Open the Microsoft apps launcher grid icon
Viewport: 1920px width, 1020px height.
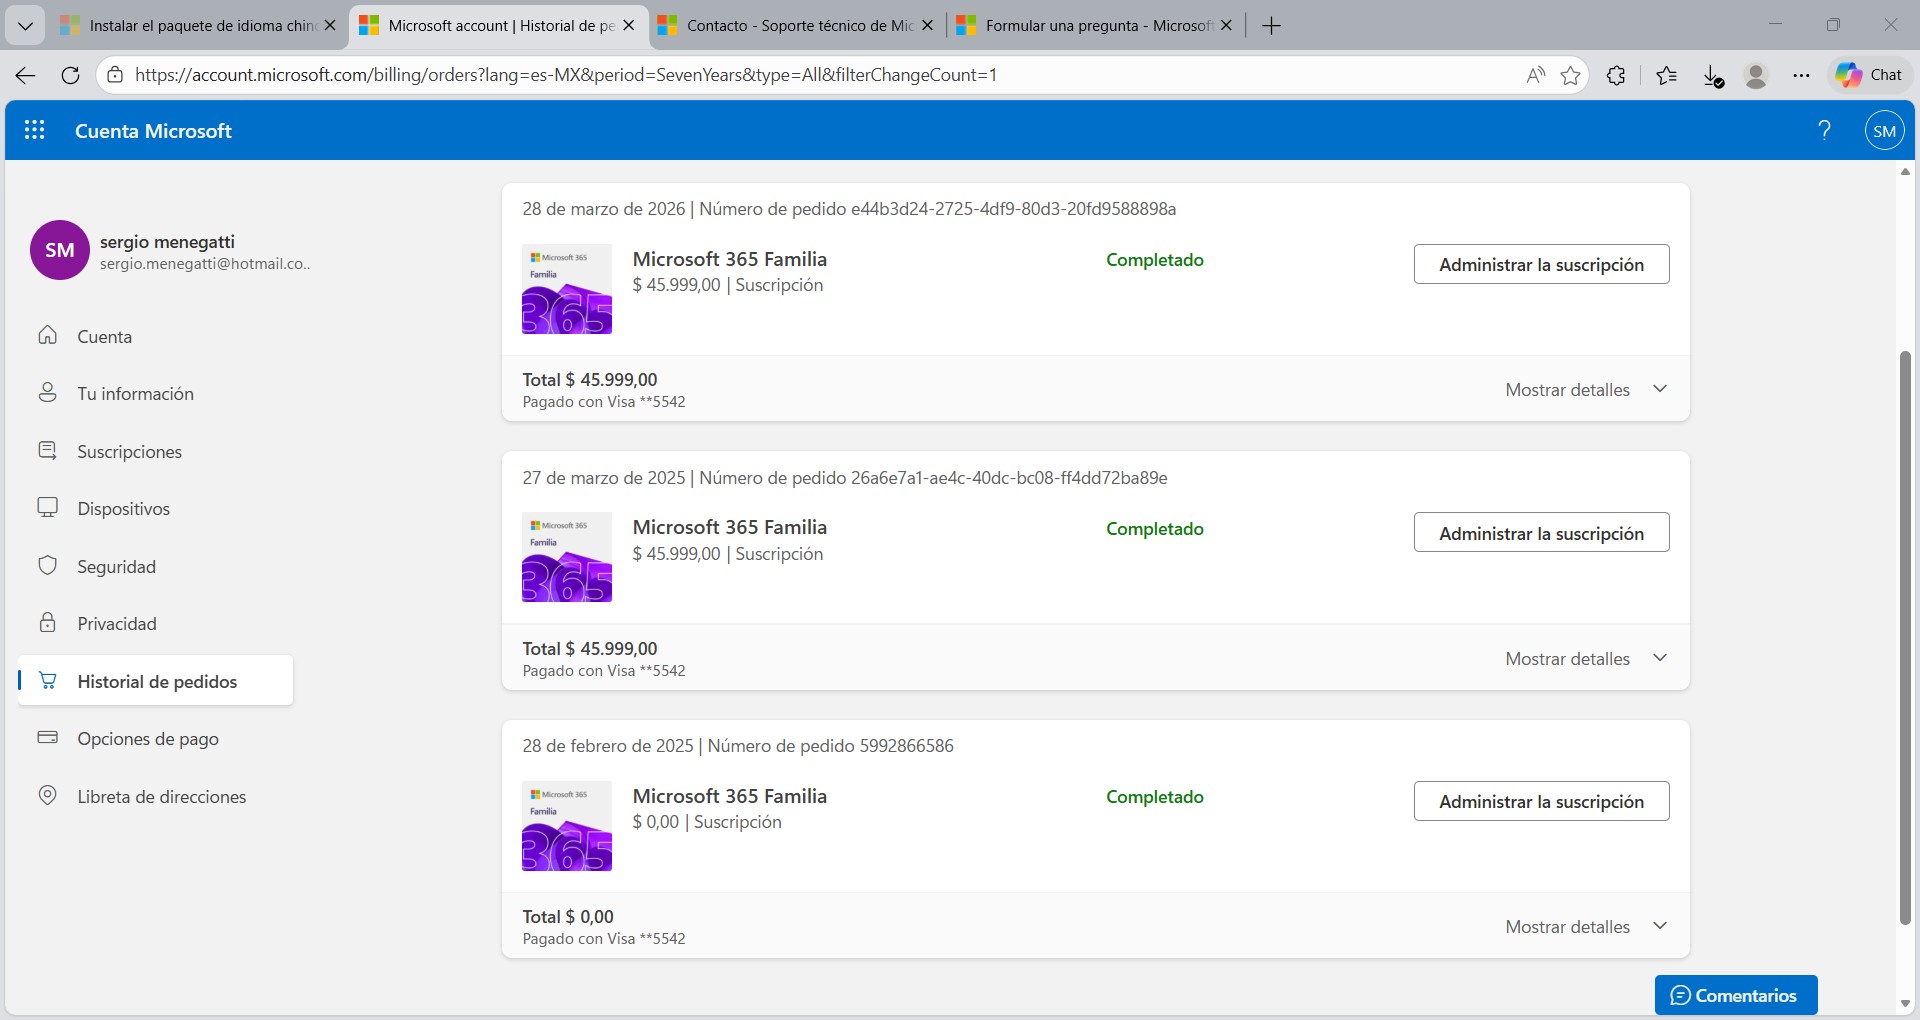pos(35,130)
